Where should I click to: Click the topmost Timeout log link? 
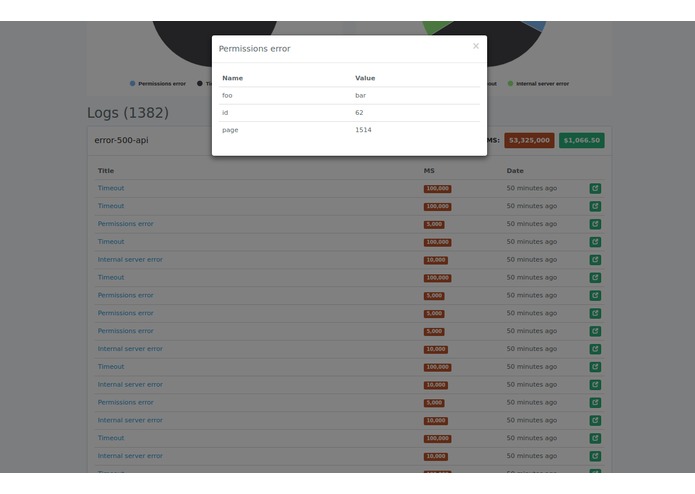(x=111, y=188)
